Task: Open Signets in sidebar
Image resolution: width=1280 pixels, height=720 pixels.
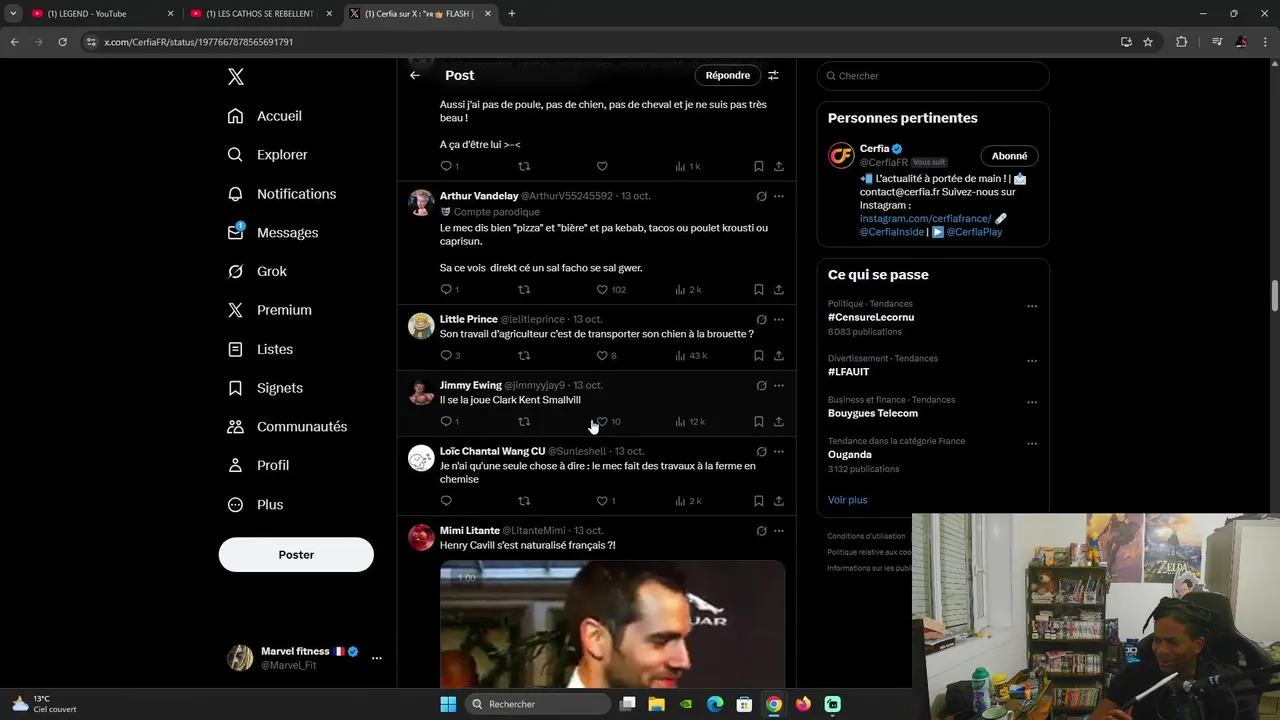Action: 265,388
